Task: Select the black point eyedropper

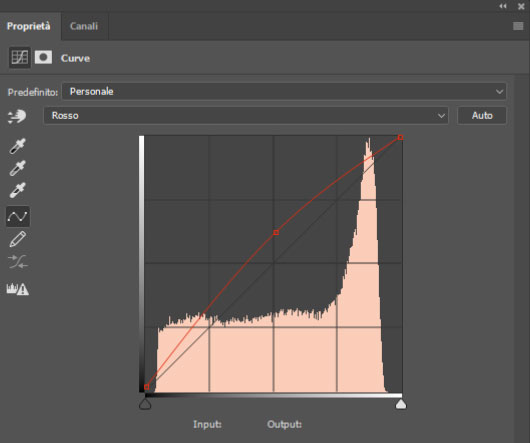Action: [x=17, y=146]
